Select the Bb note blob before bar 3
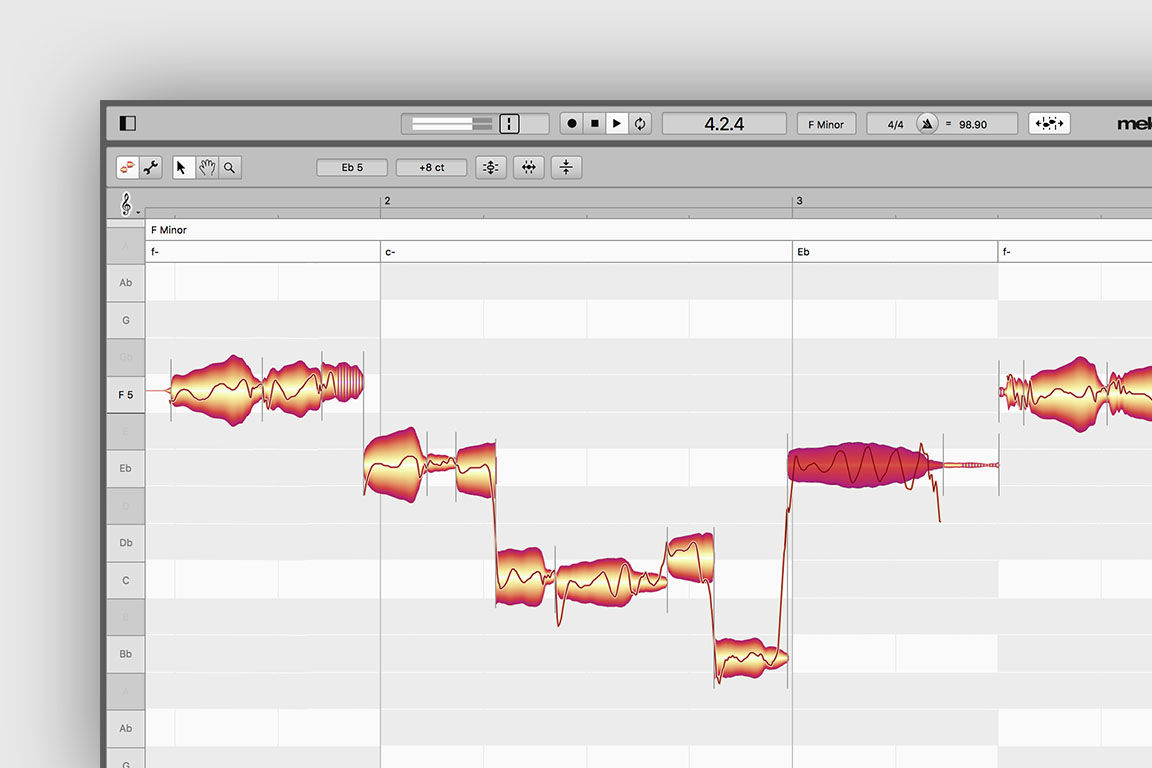The width and height of the screenshot is (1152, 768). pyautogui.click(x=751, y=657)
